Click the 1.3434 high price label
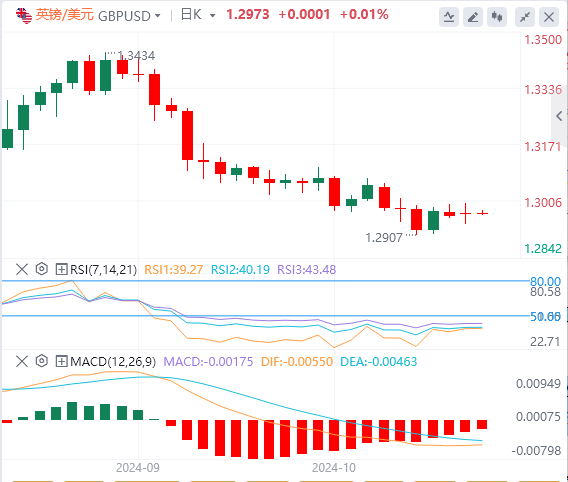 tap(136, 55)
